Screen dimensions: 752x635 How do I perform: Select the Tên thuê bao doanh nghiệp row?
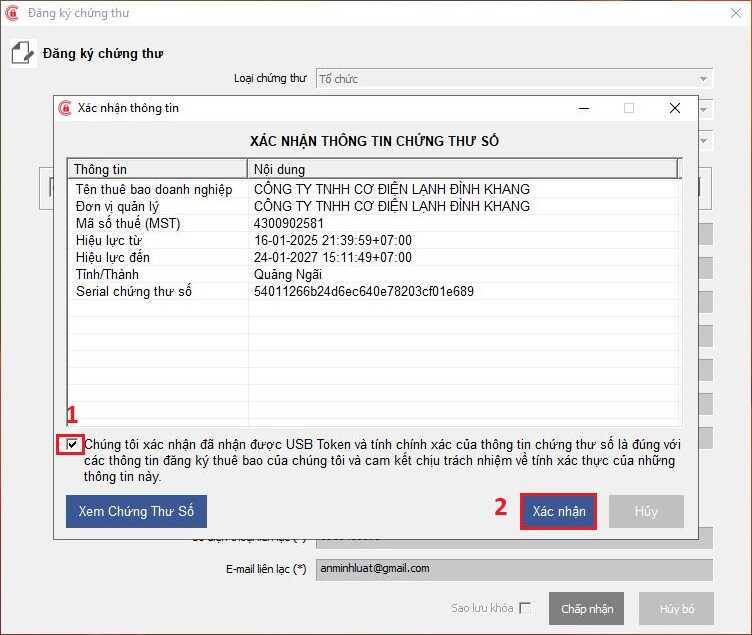pos(374,189)
